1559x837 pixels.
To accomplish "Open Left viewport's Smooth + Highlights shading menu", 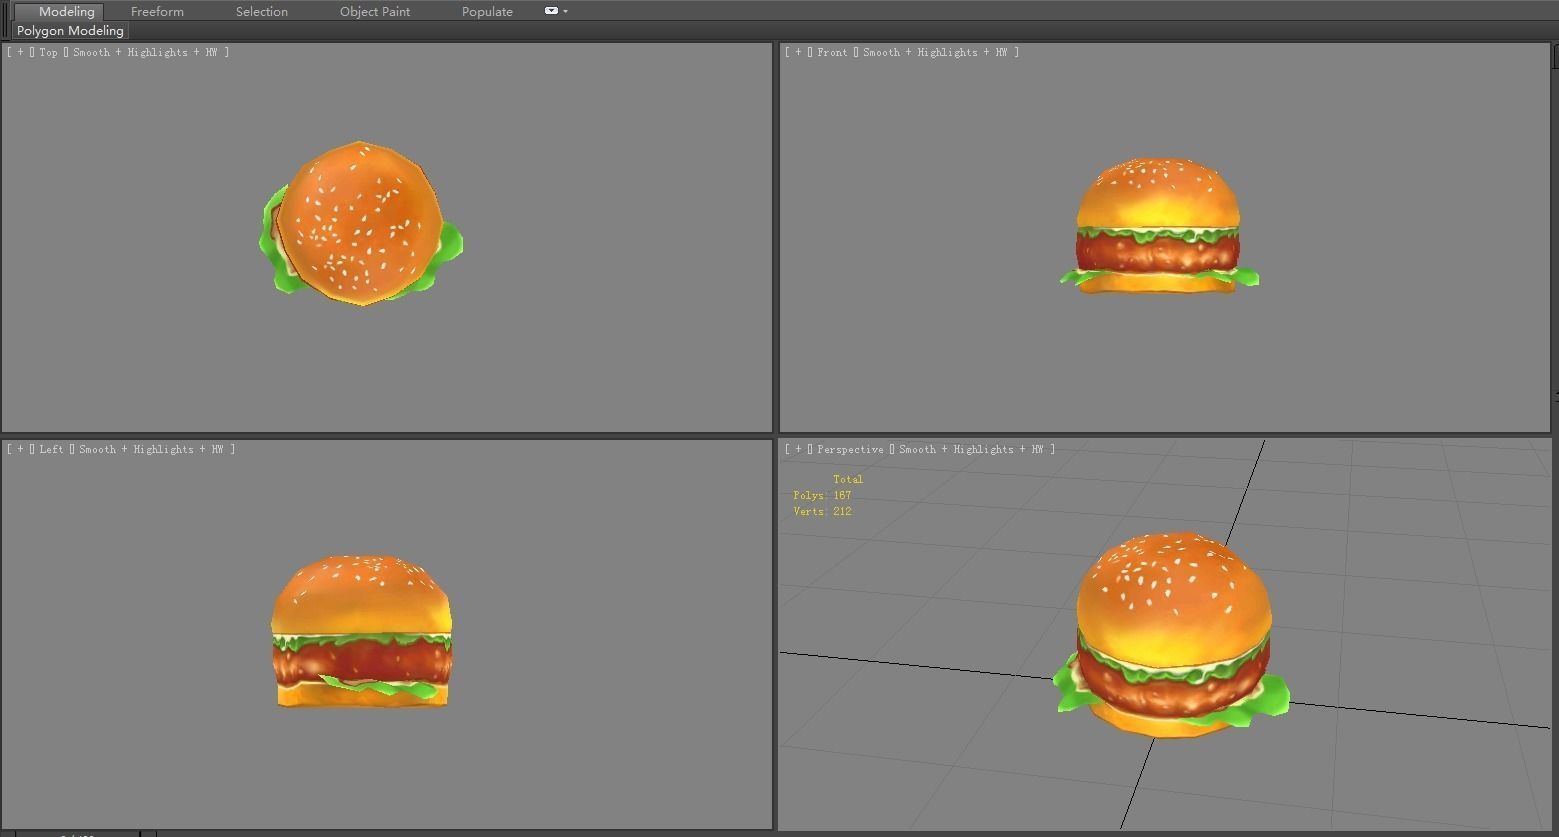I will 152,449.
